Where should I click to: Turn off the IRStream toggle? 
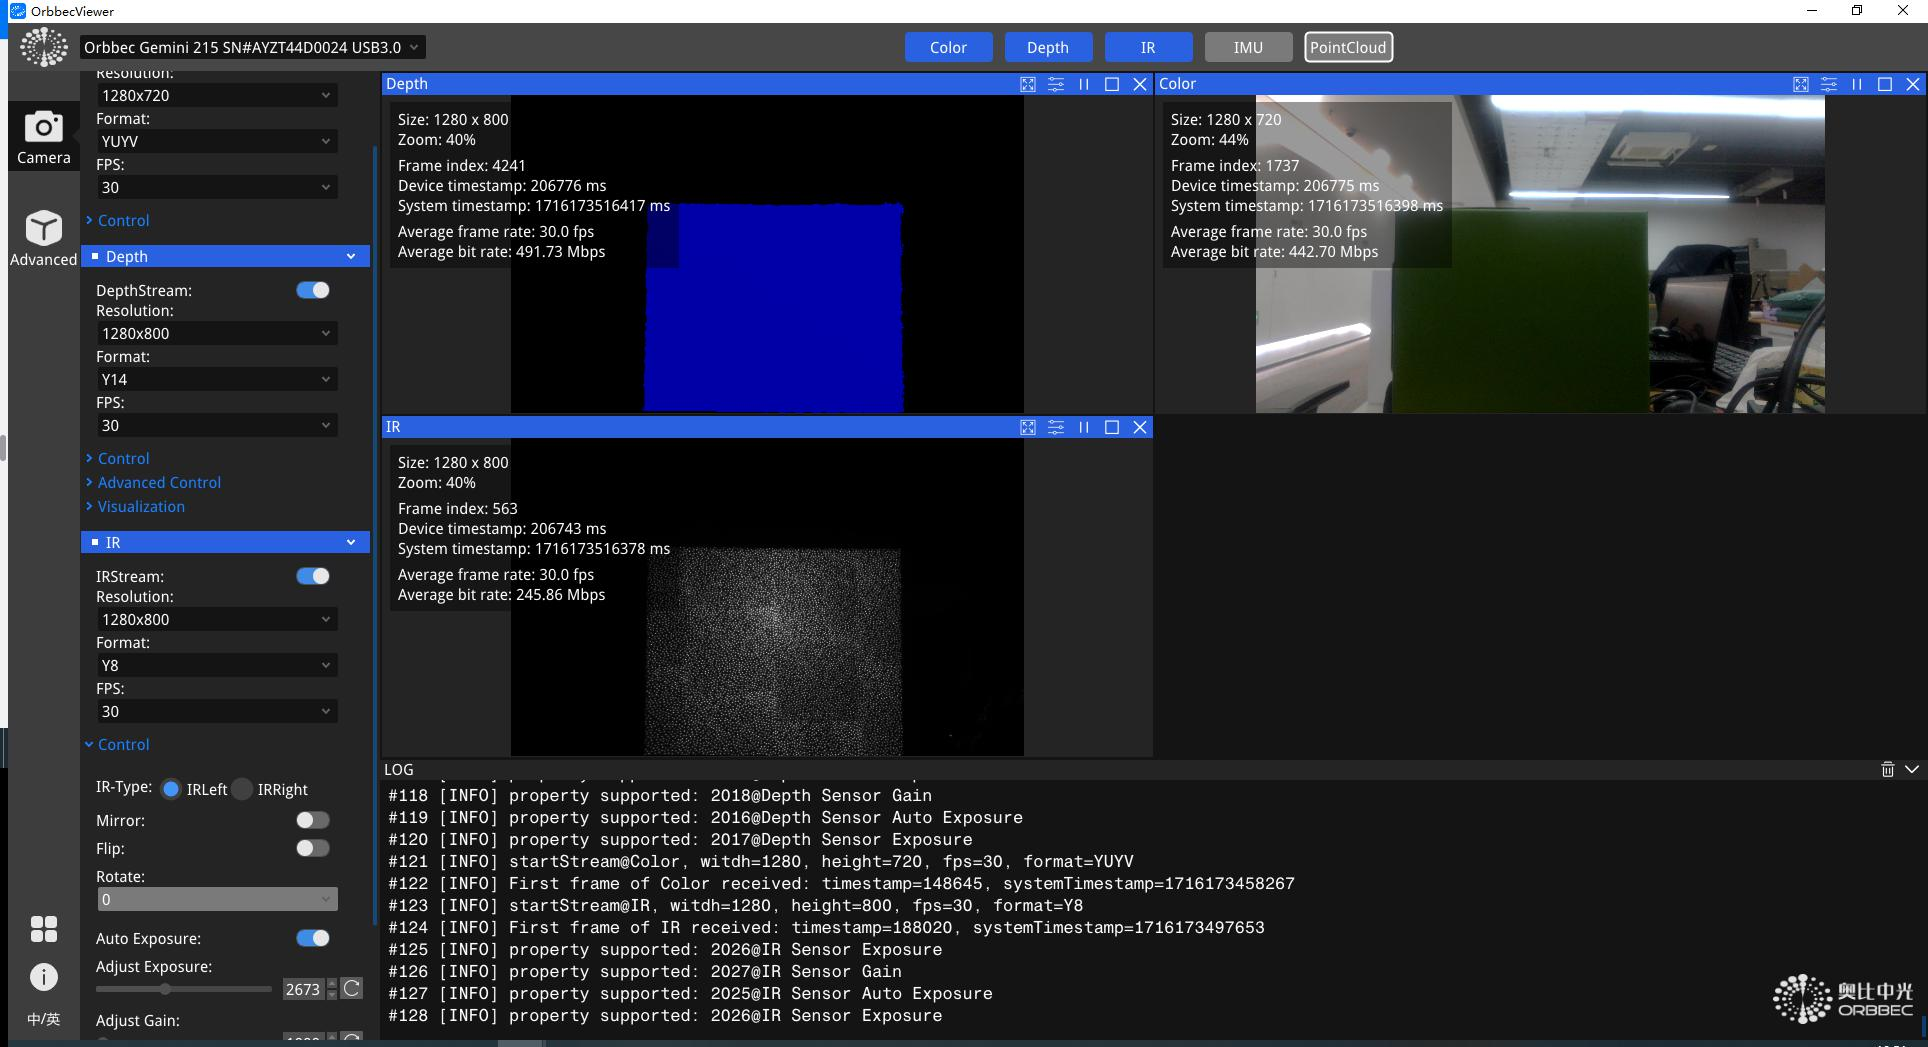click(x=313, y=576)
